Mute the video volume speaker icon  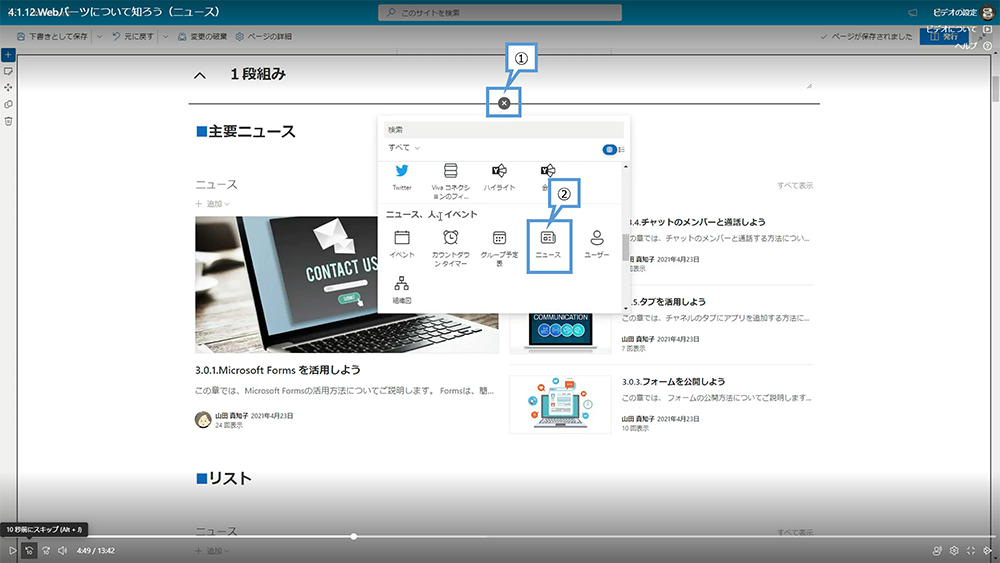coord(62,550)
